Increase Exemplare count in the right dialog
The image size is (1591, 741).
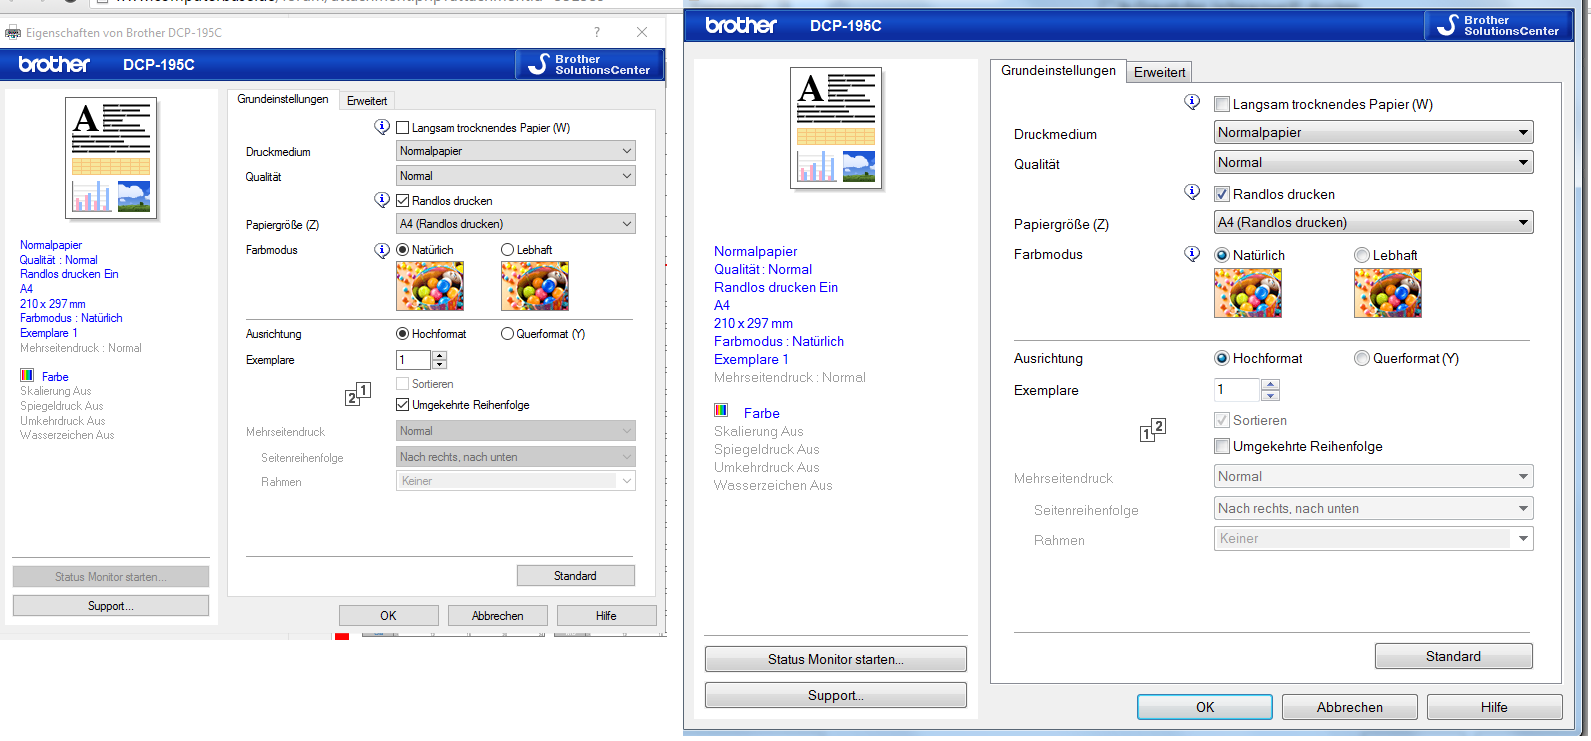1271,385
